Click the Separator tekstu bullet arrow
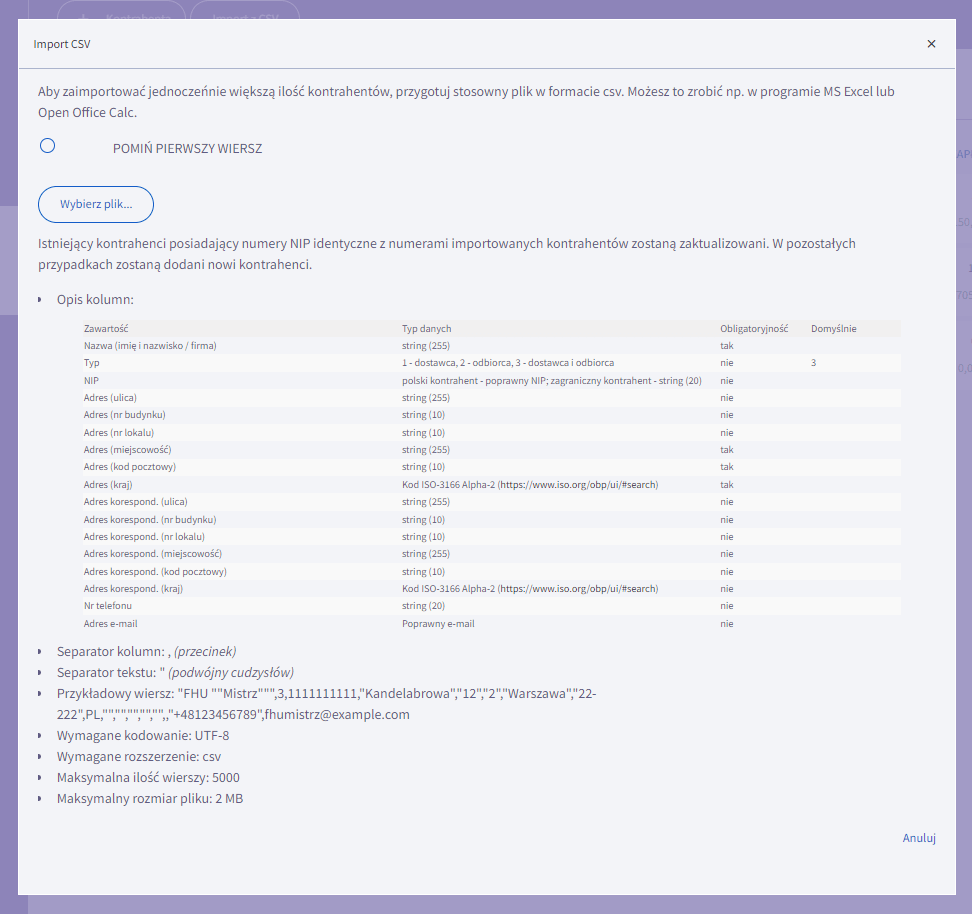Viewport: 972px width, 914px height. 40,673
